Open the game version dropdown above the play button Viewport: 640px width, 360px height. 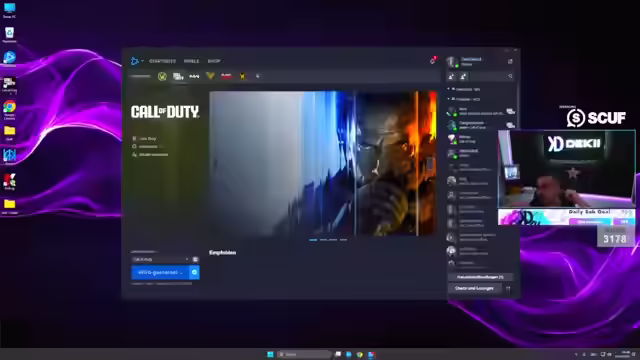click(x=161, y=259)
